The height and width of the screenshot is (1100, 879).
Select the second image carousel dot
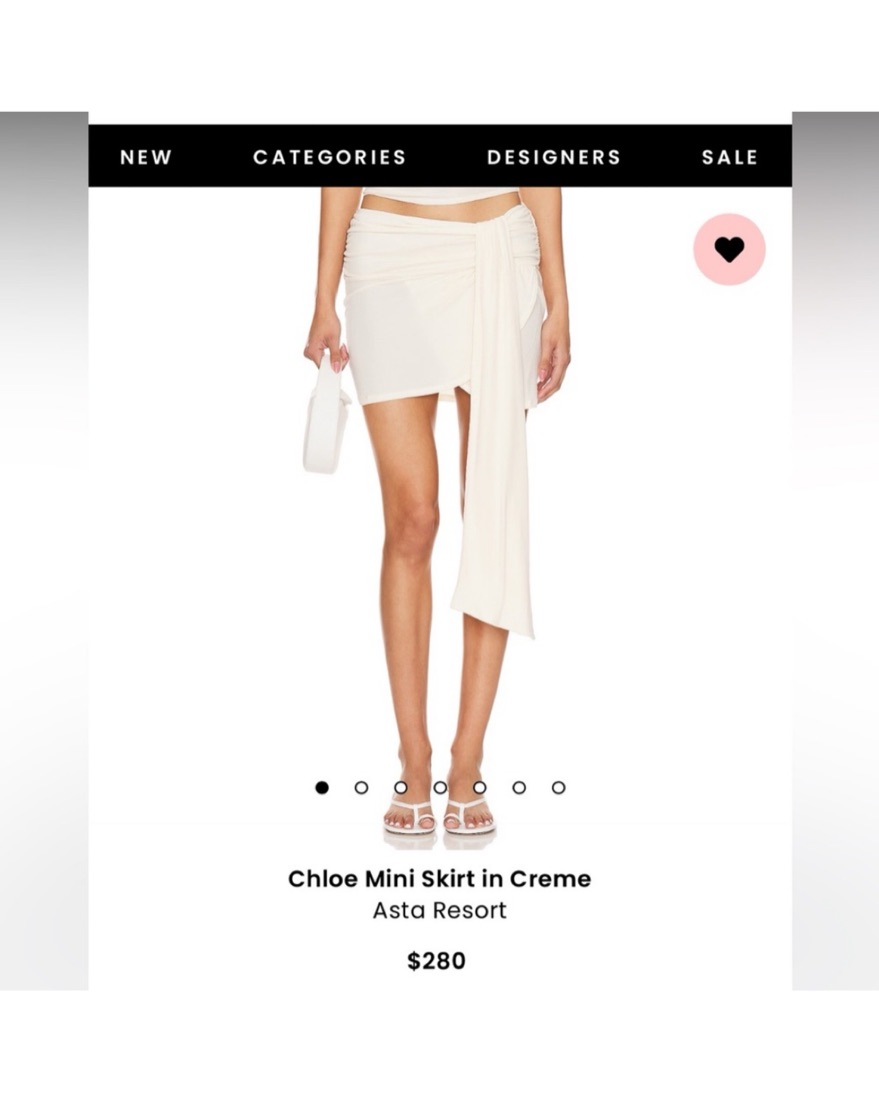point(361,788)
